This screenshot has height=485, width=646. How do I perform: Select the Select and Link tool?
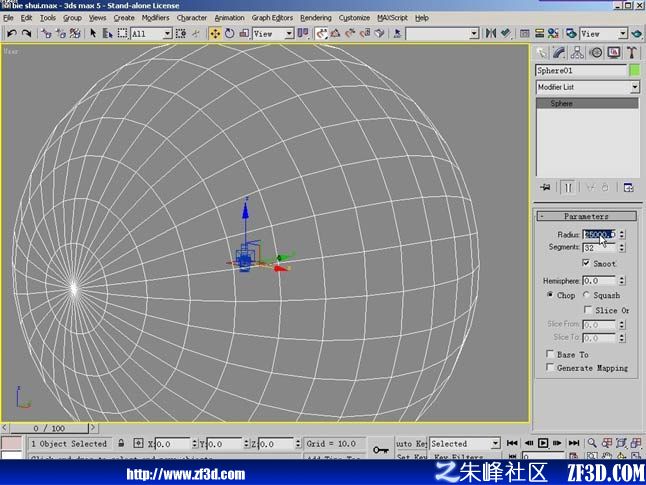tap(46, 33)
